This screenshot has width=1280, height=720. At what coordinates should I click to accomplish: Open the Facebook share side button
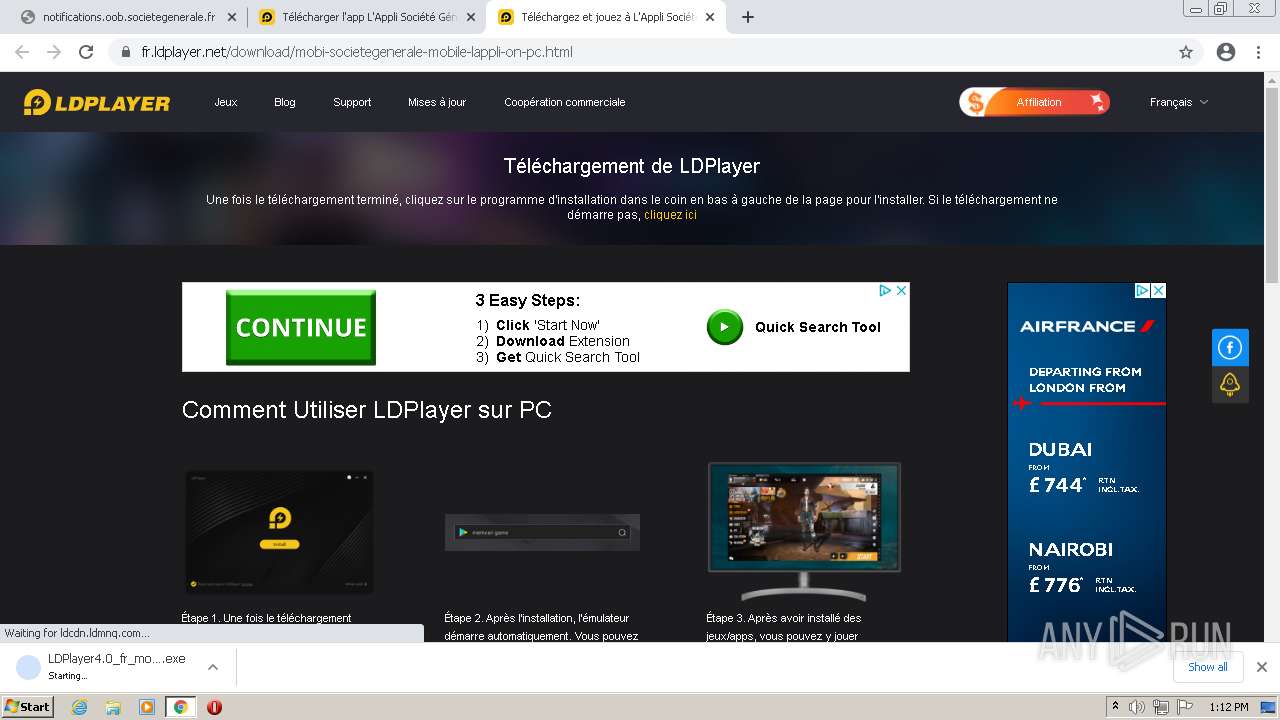1230,348
